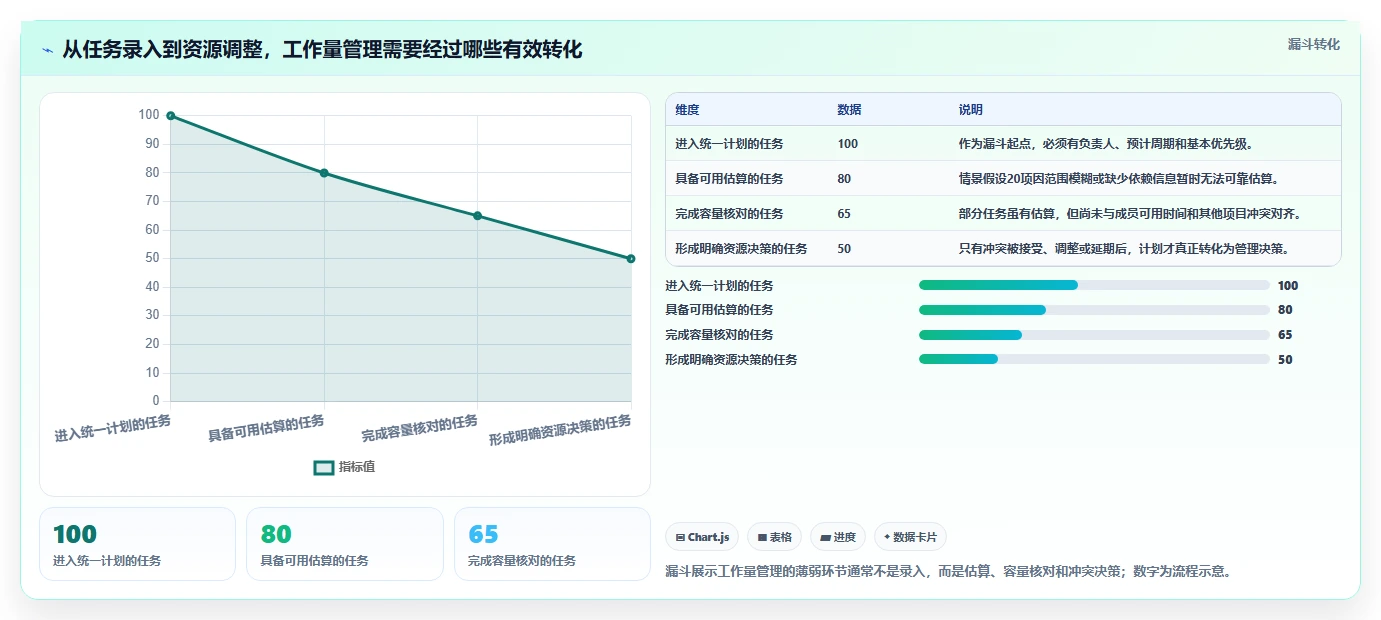Select the chart point at value 50
The width and height of the screenshot is (1381, 620).
click(x=631, y=259)
